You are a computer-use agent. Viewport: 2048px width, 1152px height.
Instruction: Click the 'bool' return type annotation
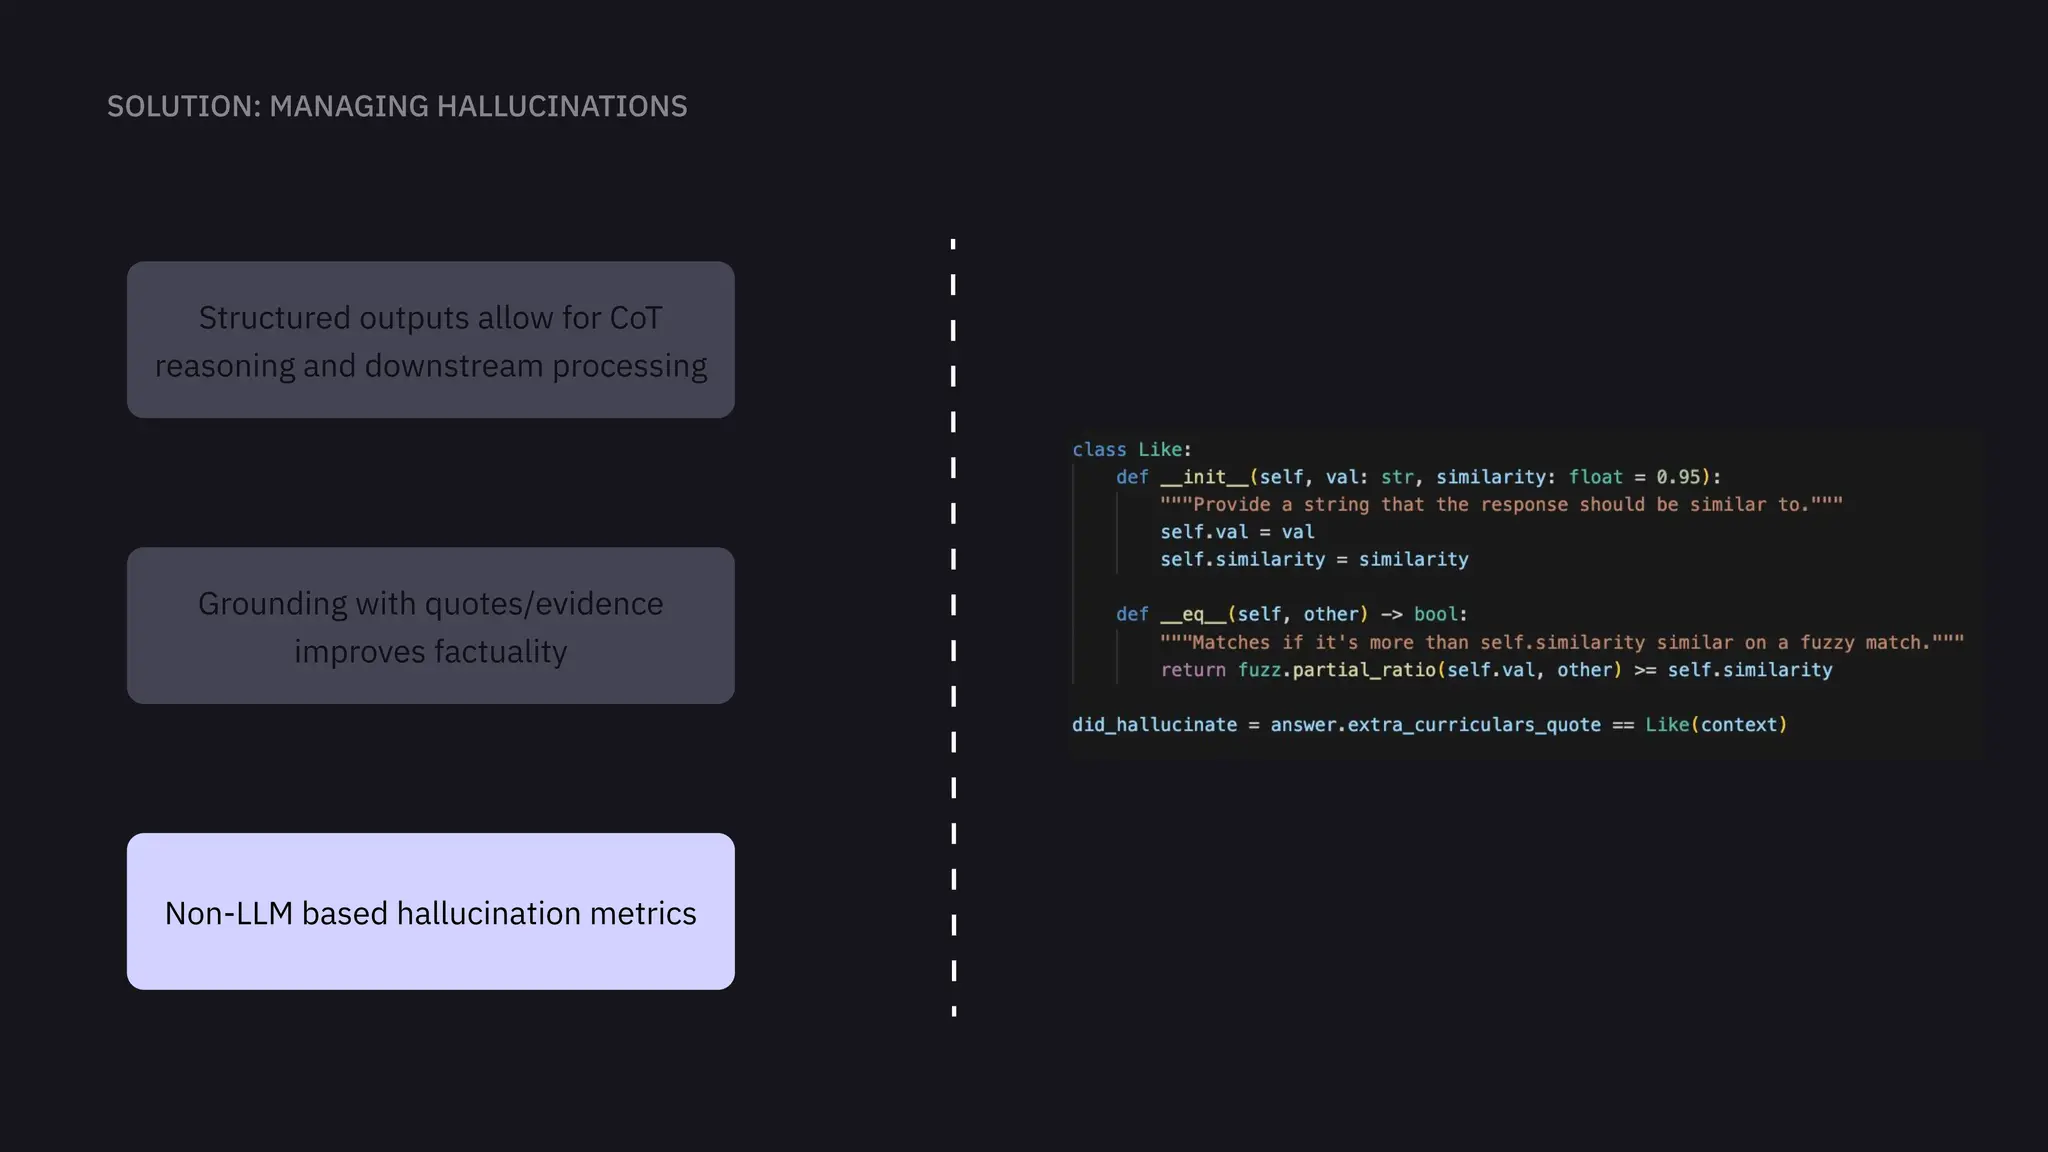(x=1435, y=614)
